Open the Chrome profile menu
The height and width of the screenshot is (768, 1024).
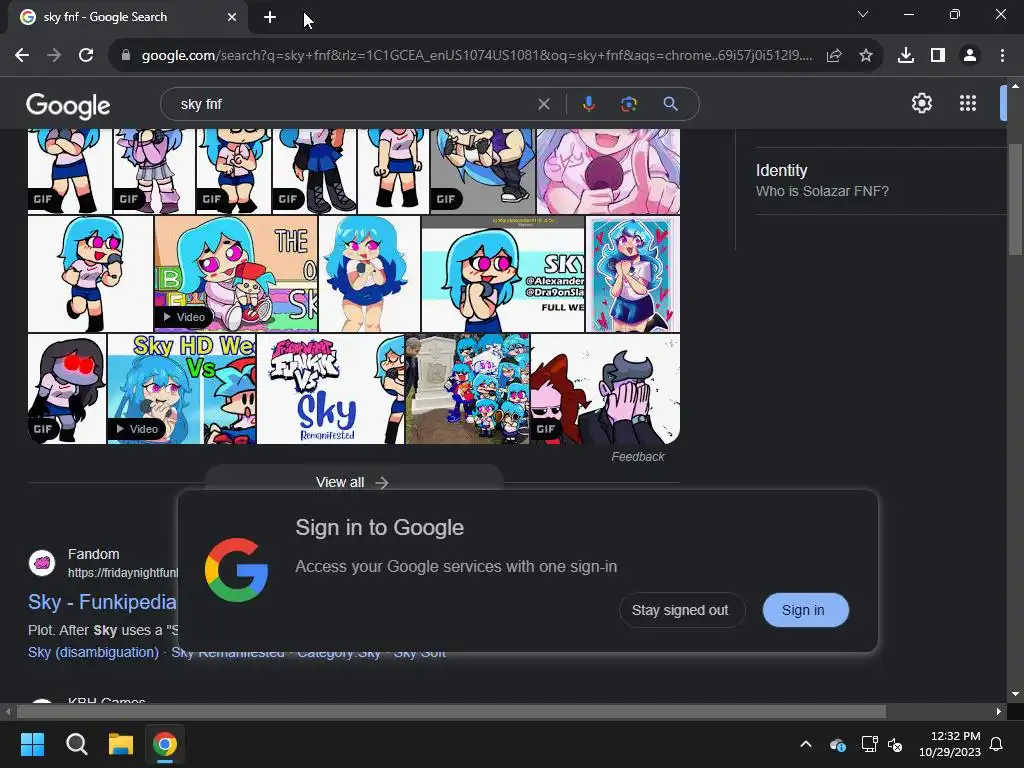(970, 56)
